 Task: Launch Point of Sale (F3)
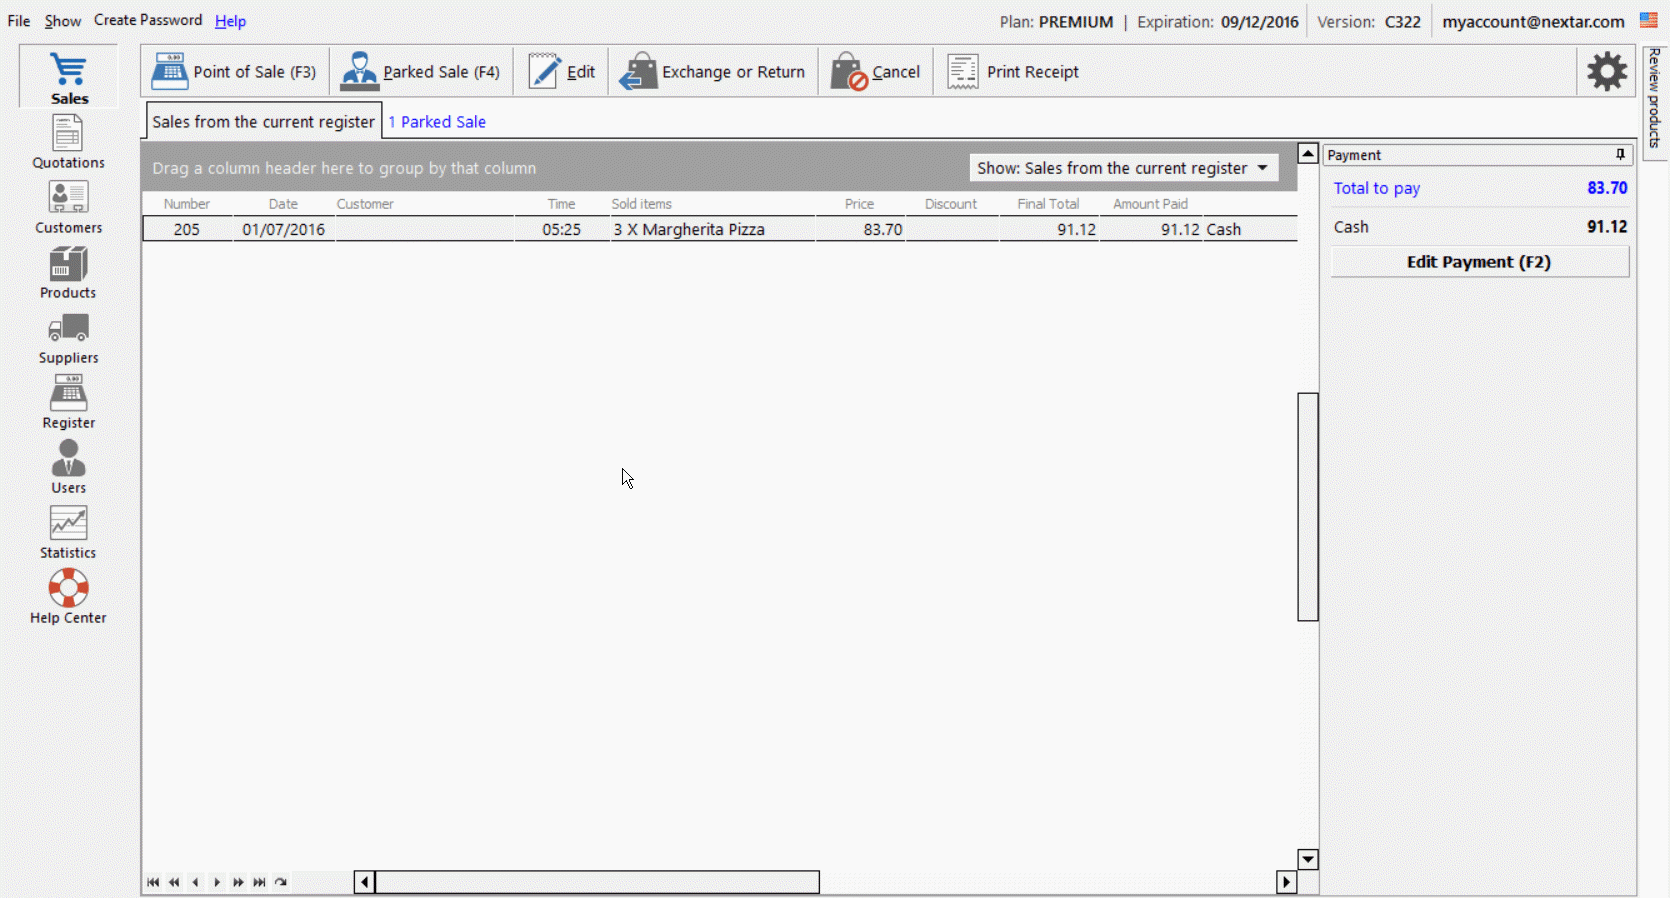(234, 72)
